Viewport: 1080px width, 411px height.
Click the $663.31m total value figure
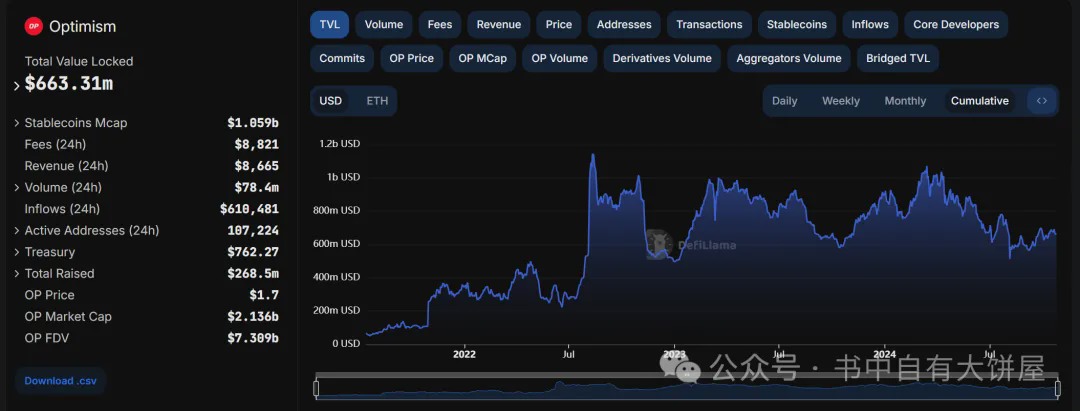69,83
